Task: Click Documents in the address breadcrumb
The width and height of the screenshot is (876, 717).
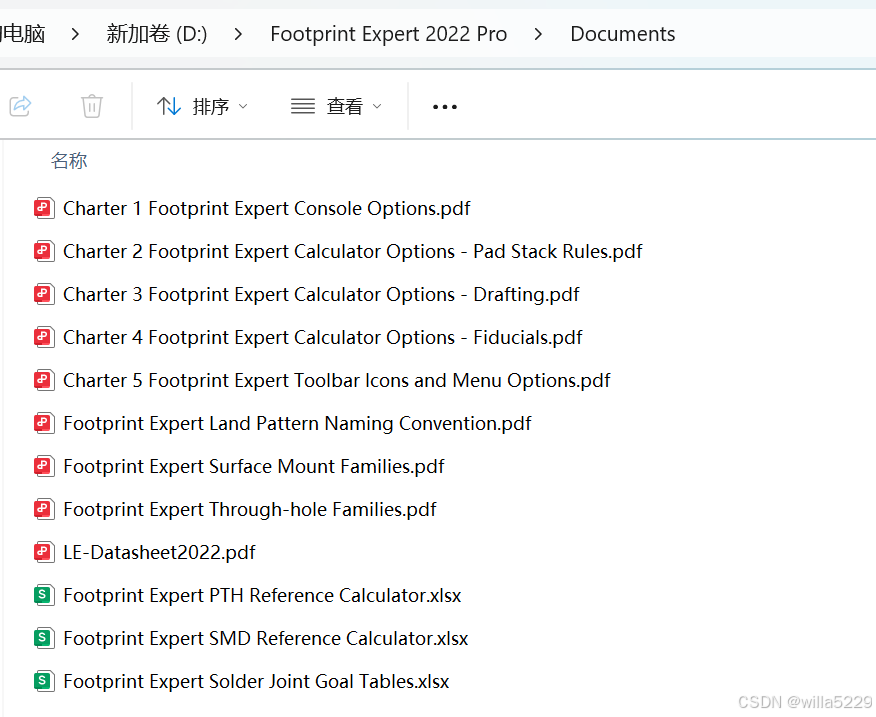Action: (622, 34)
